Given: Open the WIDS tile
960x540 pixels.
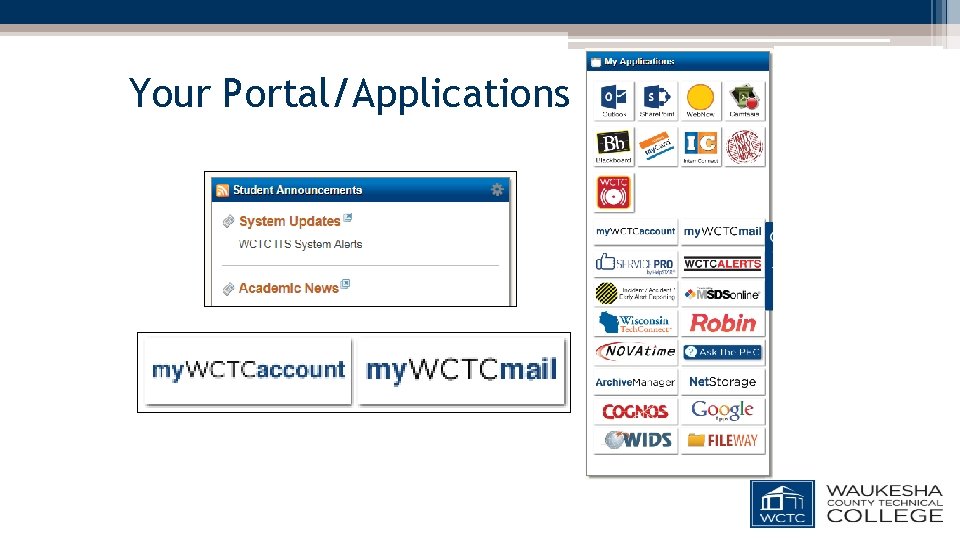Looking at the screenshot, I should click(x=636, y=440).
